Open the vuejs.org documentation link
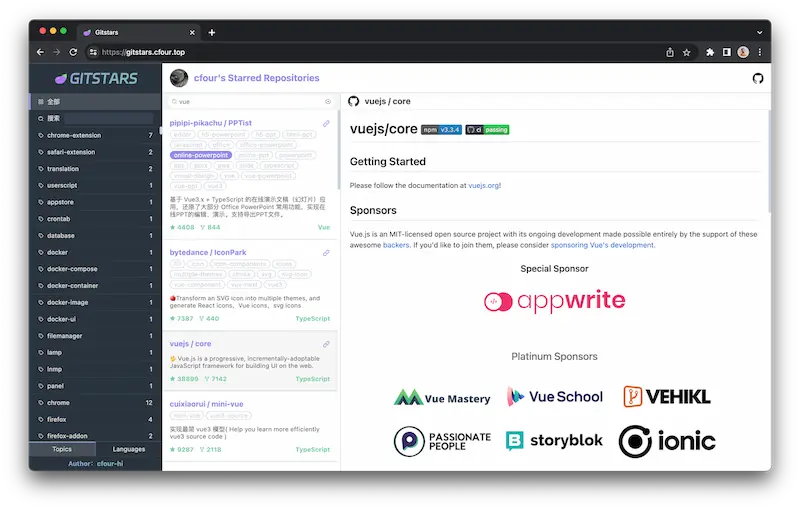 (x=484, y=186)
